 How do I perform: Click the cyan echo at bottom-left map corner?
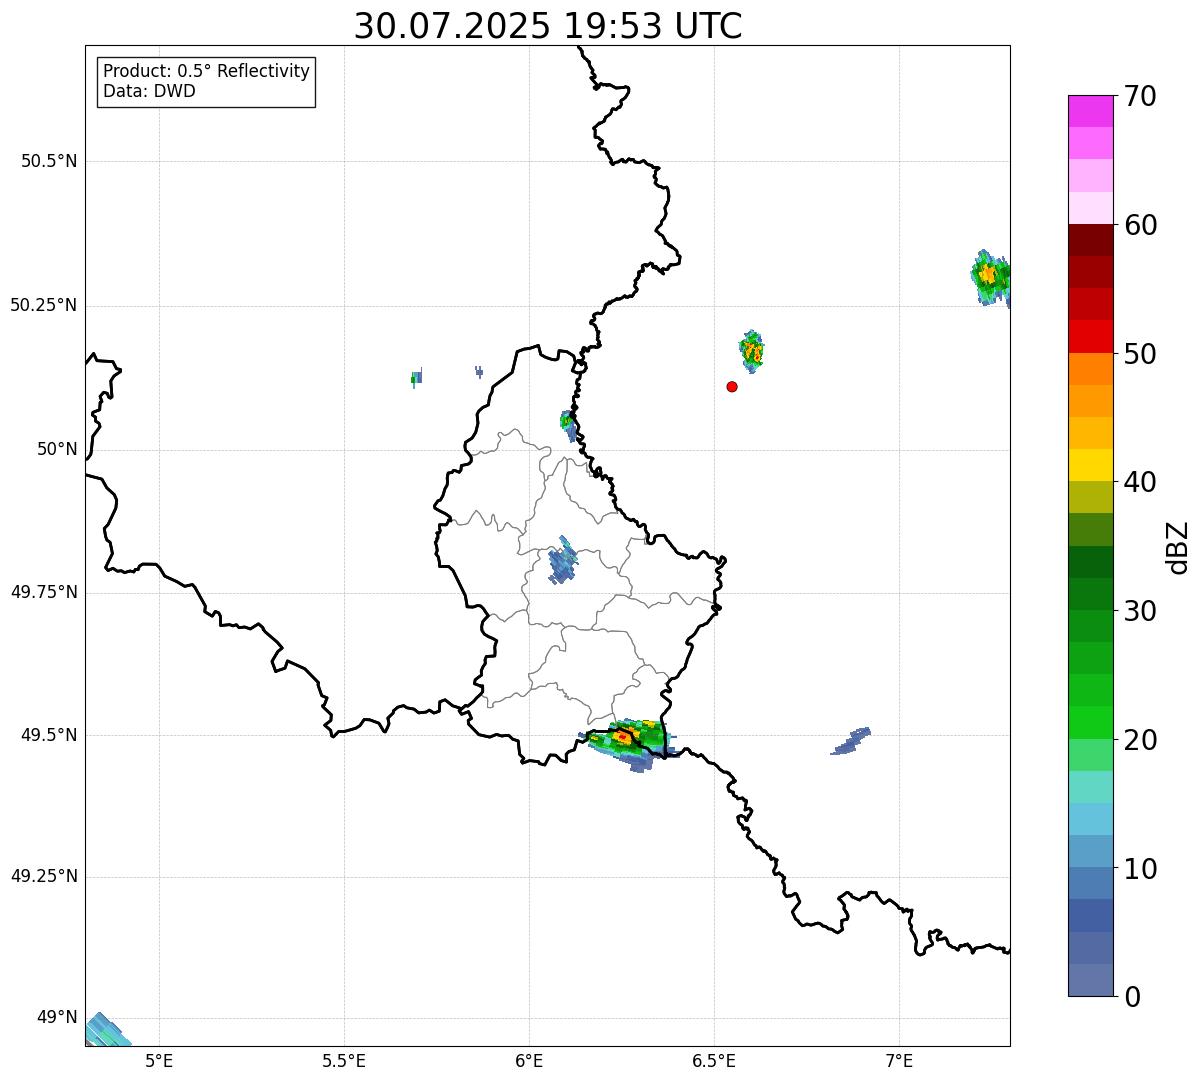pyautogui.click(x=106, y=1031)
